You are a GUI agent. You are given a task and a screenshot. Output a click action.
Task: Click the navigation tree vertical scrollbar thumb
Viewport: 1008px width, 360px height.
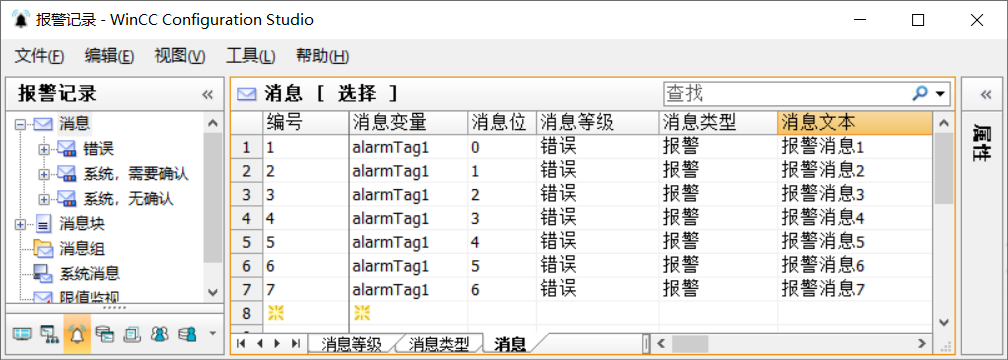tap(213, 197)
